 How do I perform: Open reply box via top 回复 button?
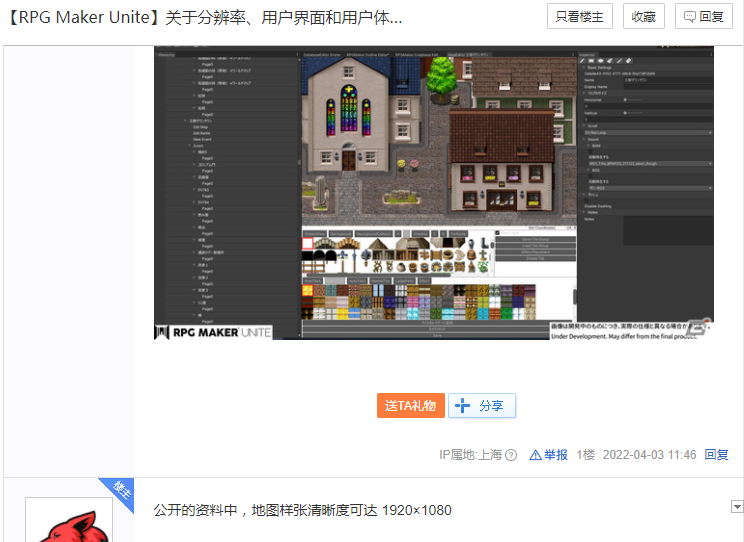pyautogui.click(x=704, y=17)
